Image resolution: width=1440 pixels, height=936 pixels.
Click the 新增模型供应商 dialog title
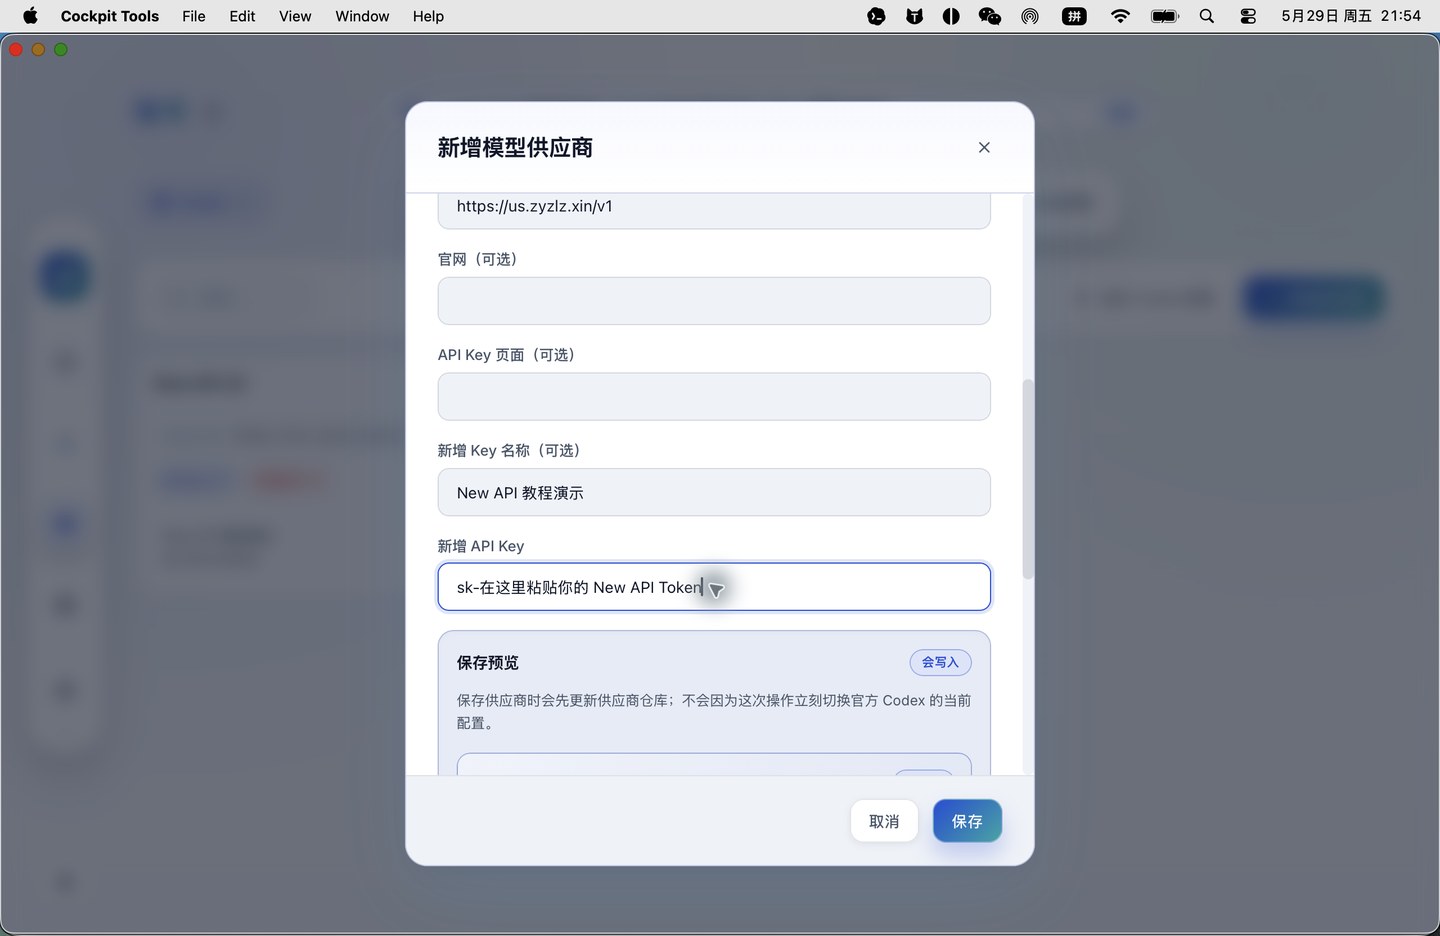pyautogui.click(x=515, y=148)
